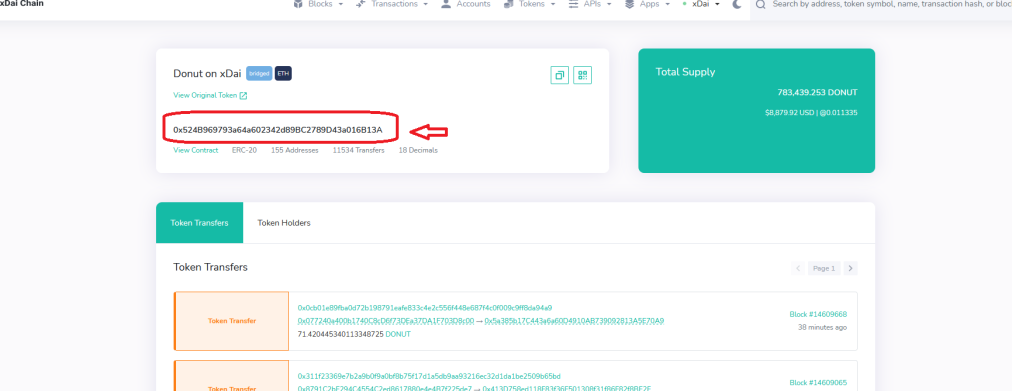Click the DONUT token link

click(x=398, y=334)
